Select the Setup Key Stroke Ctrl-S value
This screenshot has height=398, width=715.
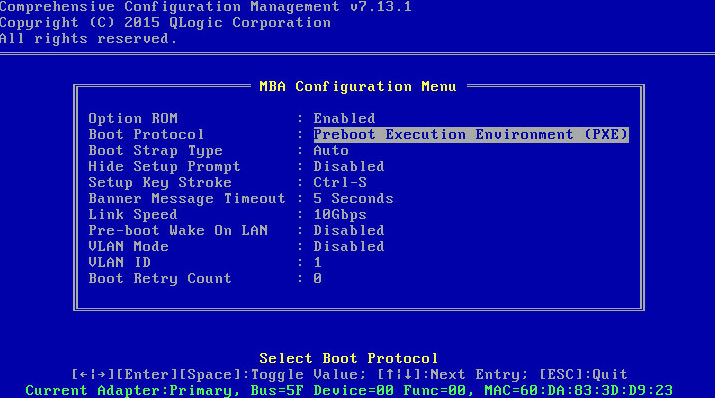point(340,182)
